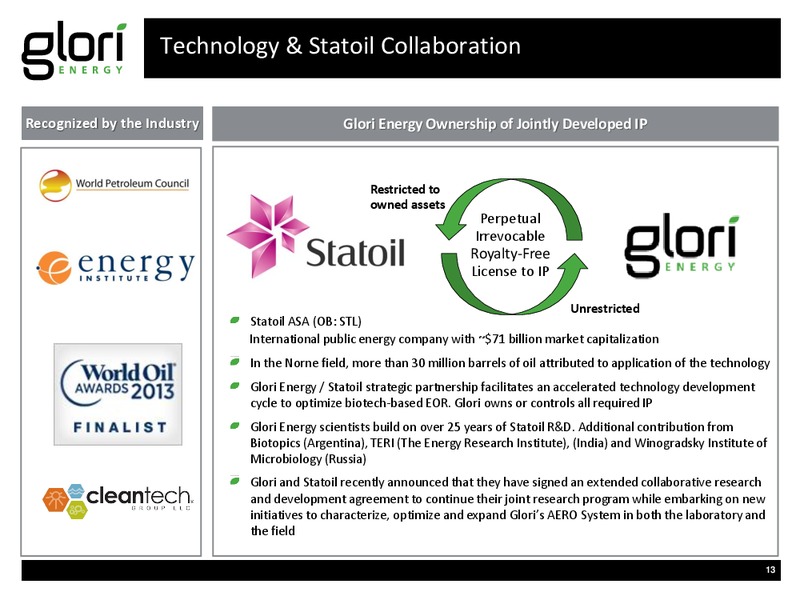The height and width of the screenshot is (600, 800).
Task: Click the 'Restricted to owned assets' label
Action: [x=407, y=197]
